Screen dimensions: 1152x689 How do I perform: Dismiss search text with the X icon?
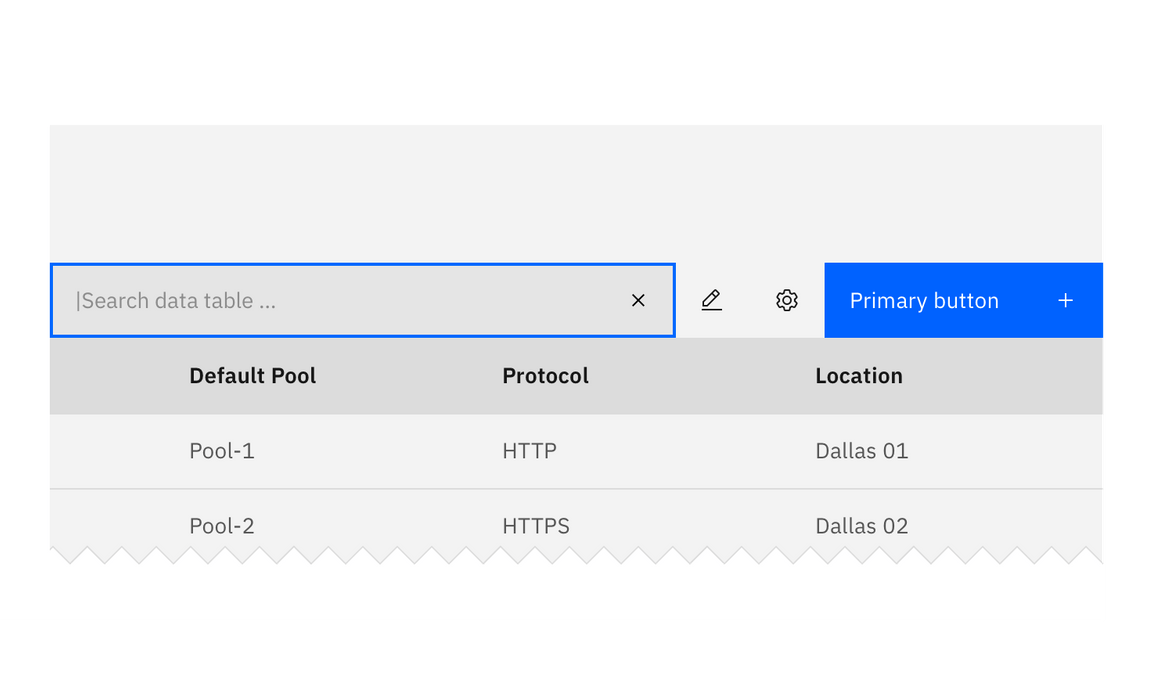pyautogui.click(x=638, y=300)
